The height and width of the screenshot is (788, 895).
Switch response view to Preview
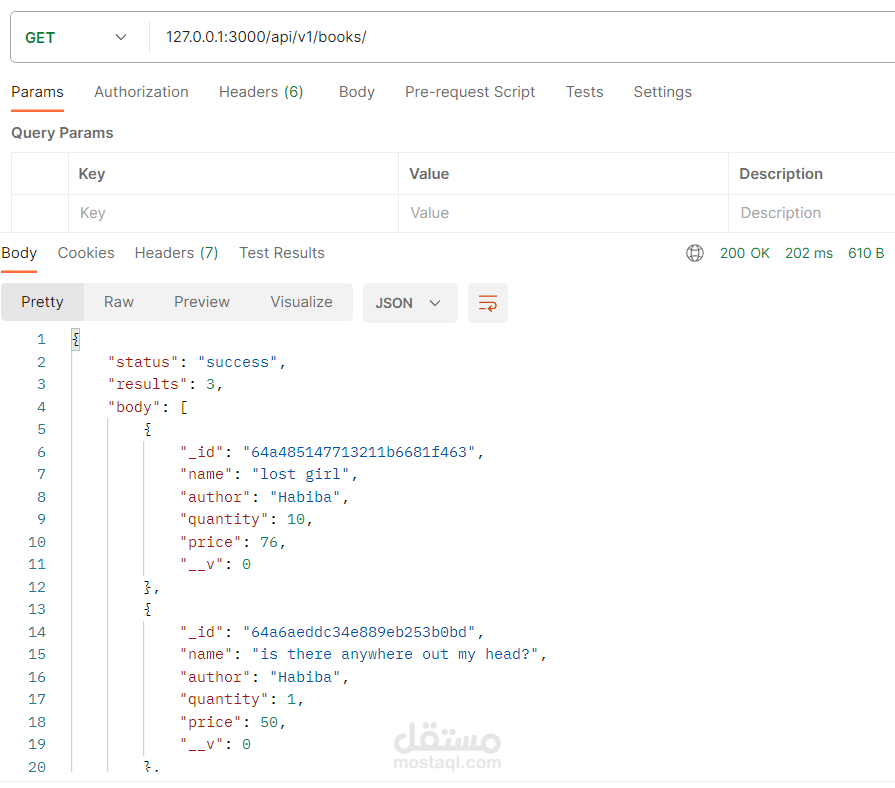click(202, 302)
